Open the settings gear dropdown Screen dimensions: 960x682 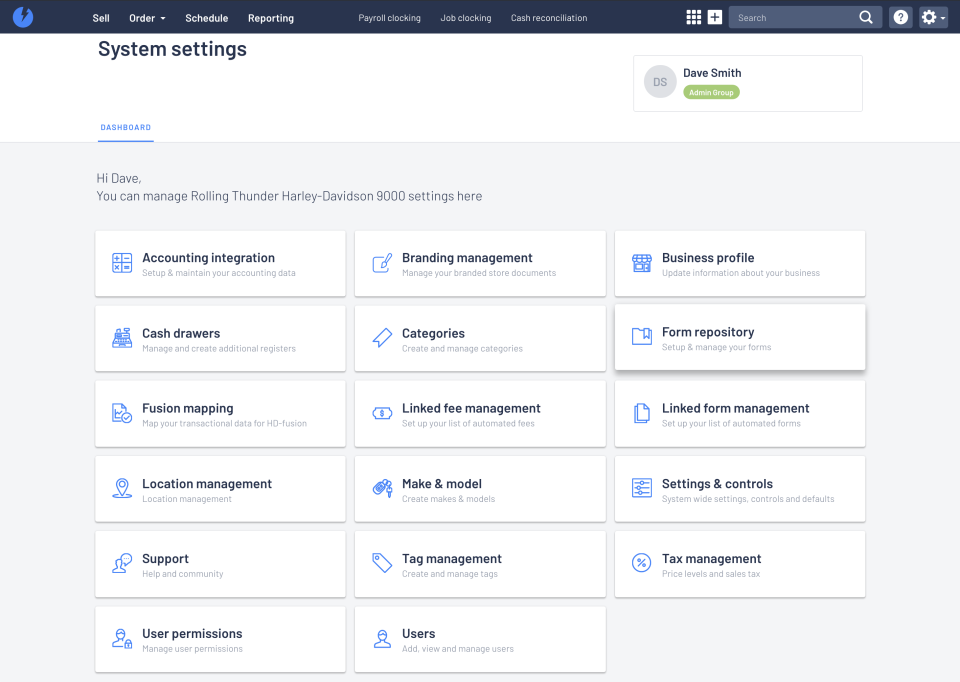pyautogui.click(x=931, y=17)
